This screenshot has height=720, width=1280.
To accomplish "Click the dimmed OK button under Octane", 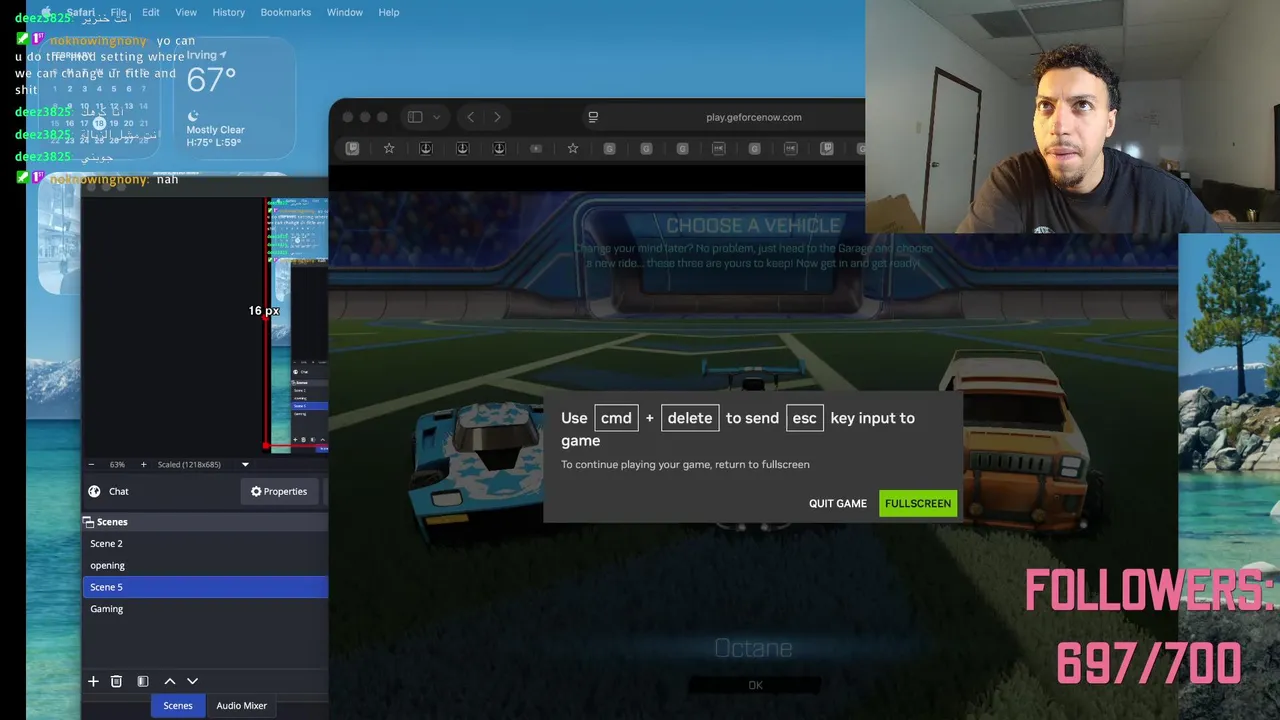I will coord(755,685).
